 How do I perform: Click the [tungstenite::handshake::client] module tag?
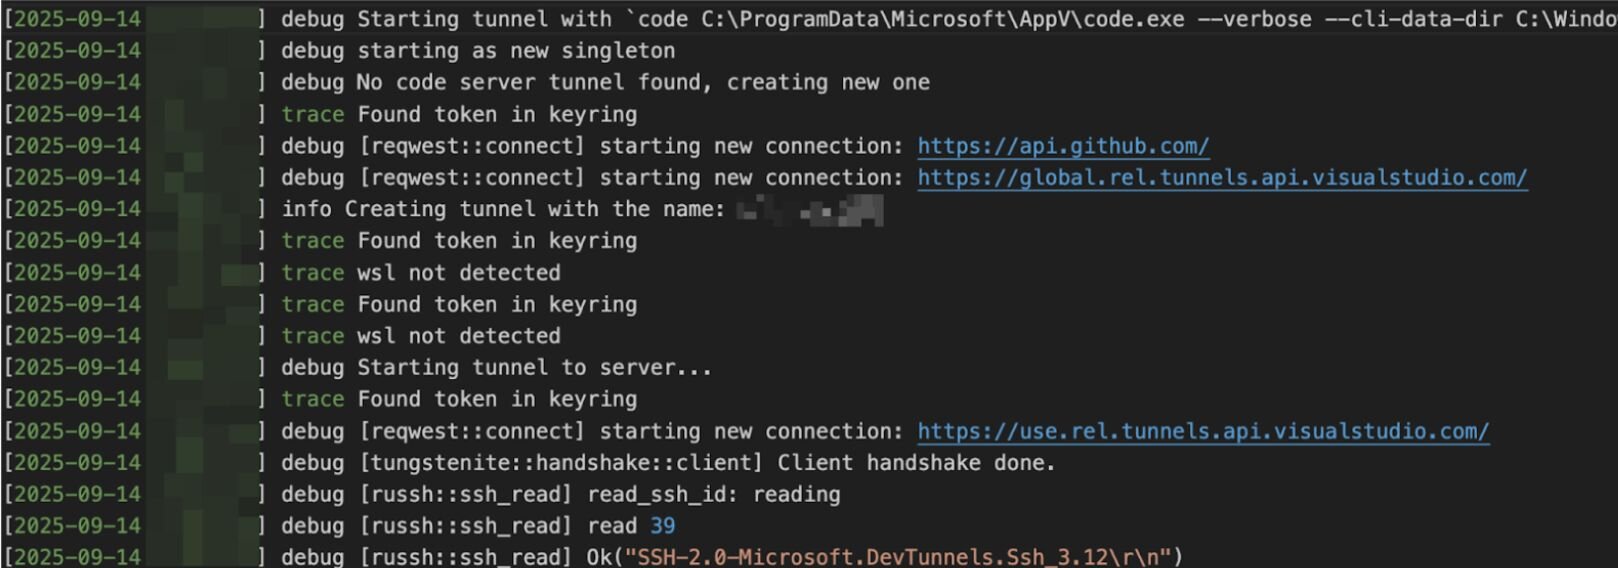561,463
